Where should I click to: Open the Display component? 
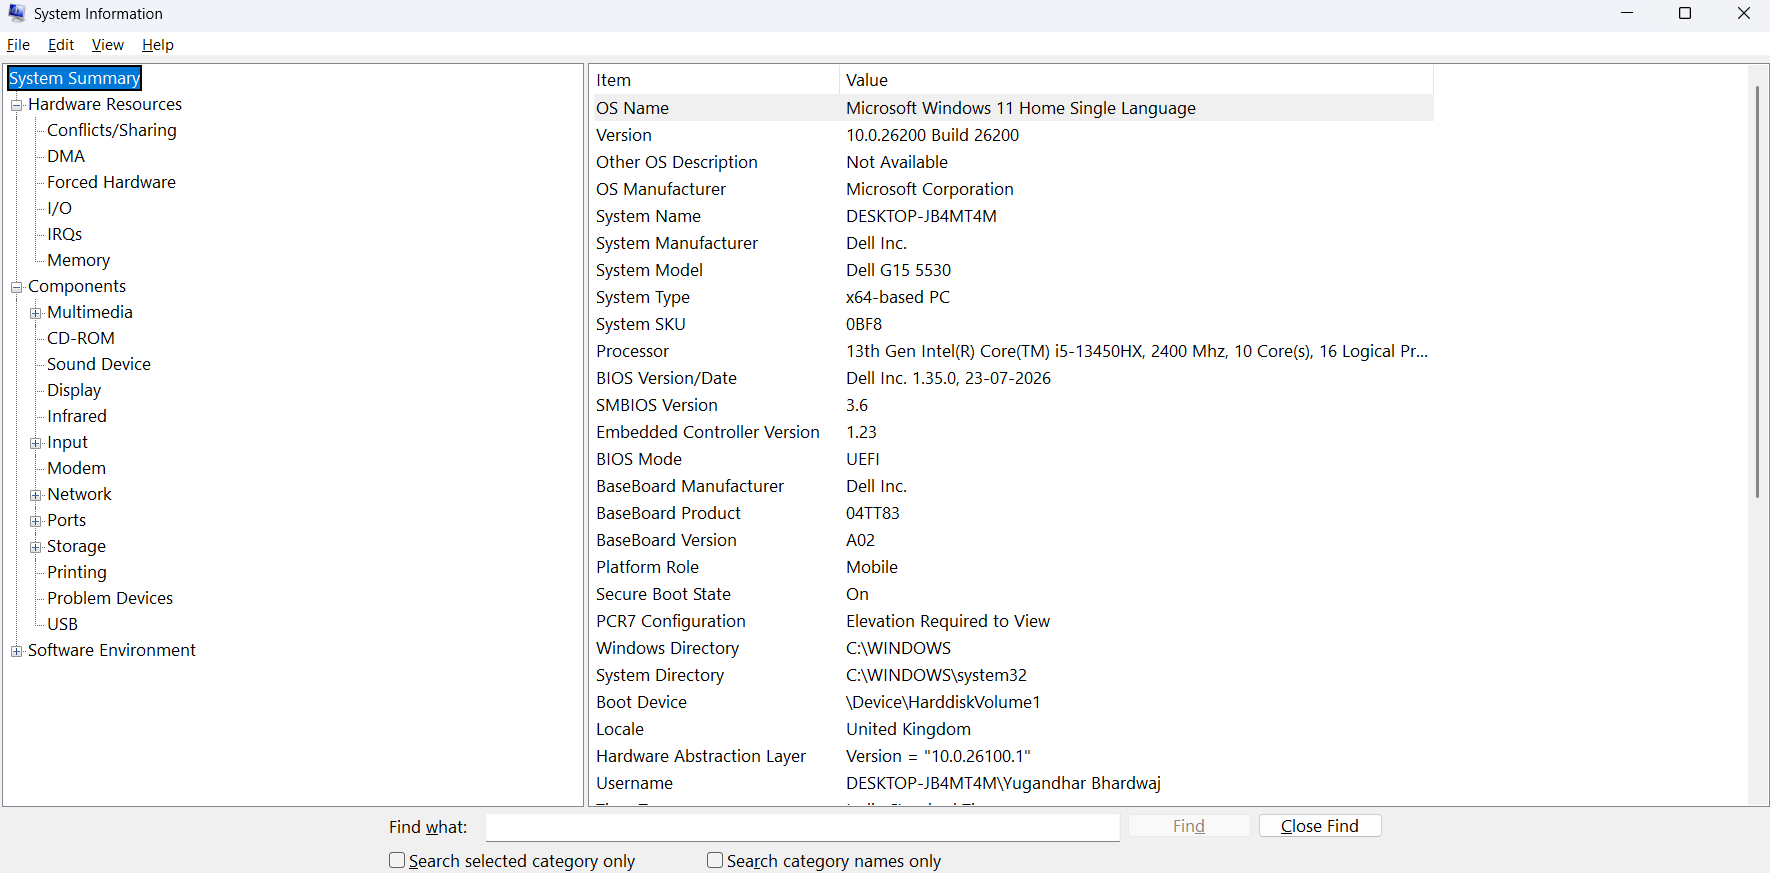(x=74, y=390)
